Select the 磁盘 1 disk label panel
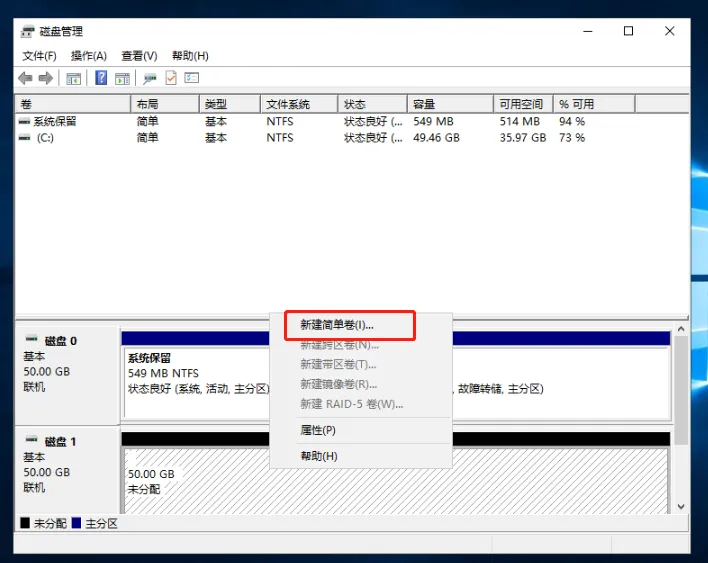The width and height of the screenshot is (708, 563). (67, 470)
